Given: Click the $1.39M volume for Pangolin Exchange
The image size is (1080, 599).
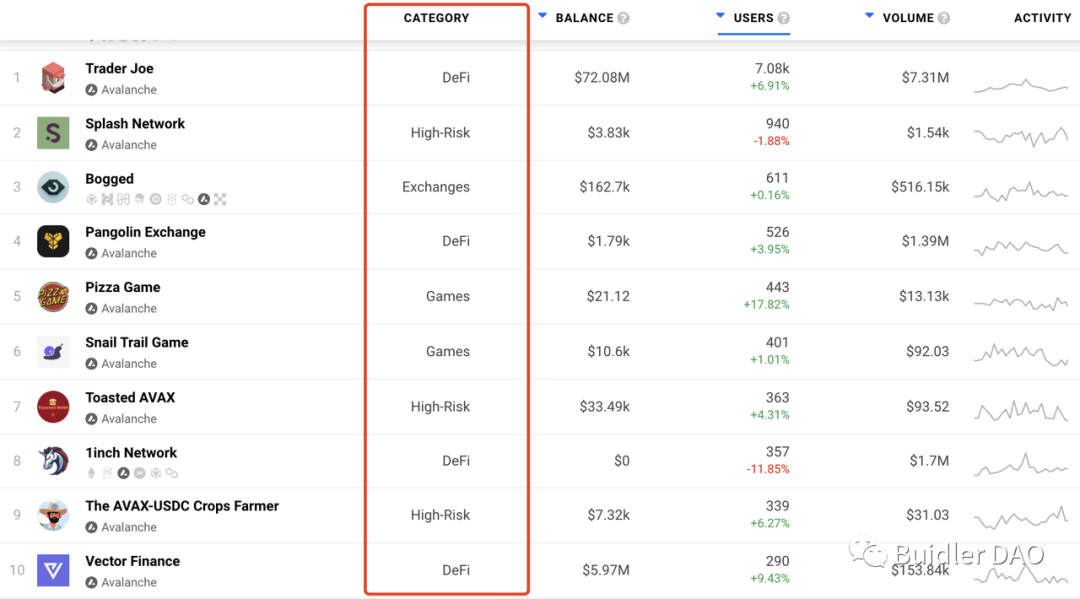Looking at the screenshot, I should click(925, 241).
